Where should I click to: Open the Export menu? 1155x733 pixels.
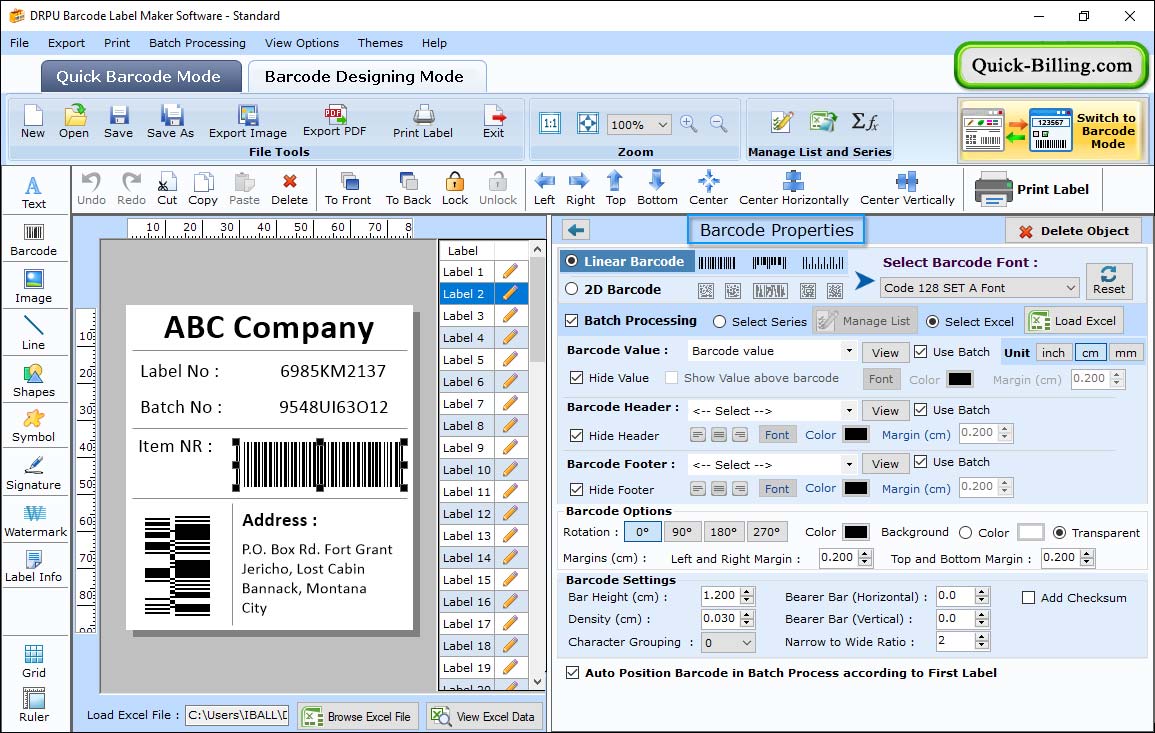[66, 43]
